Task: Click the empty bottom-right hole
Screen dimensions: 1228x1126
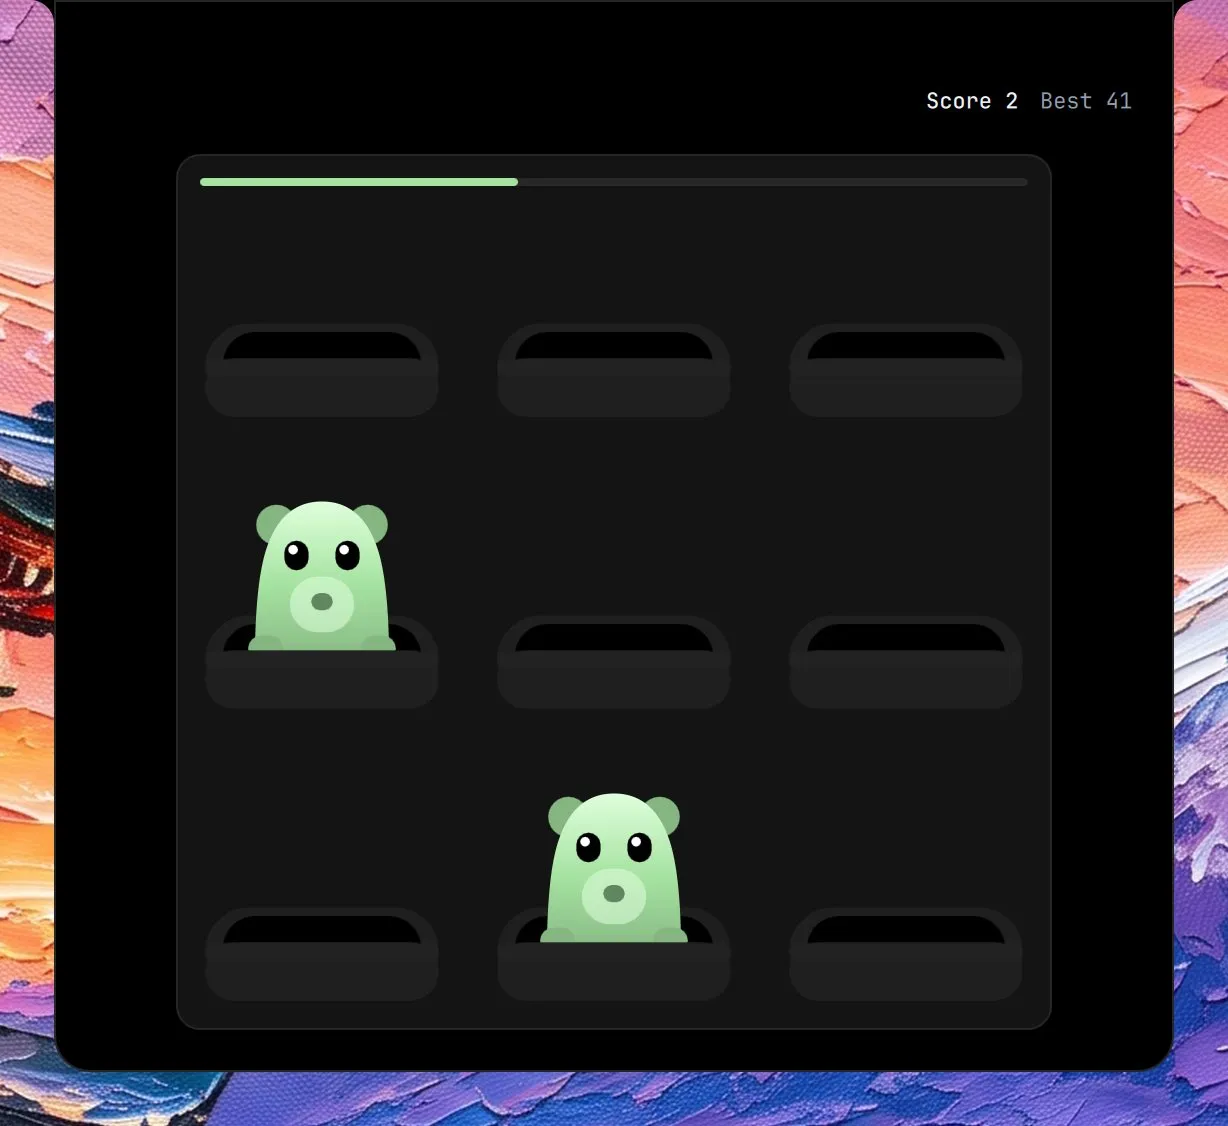Action: tap(906, 954)
